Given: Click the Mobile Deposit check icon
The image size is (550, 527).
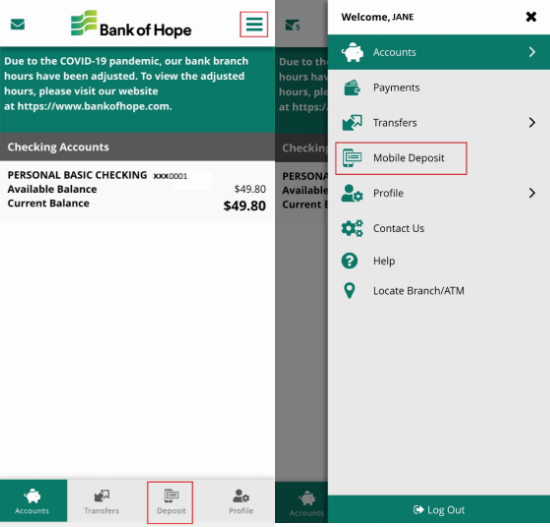Looking at the screenshot, I should coord(352,158).
